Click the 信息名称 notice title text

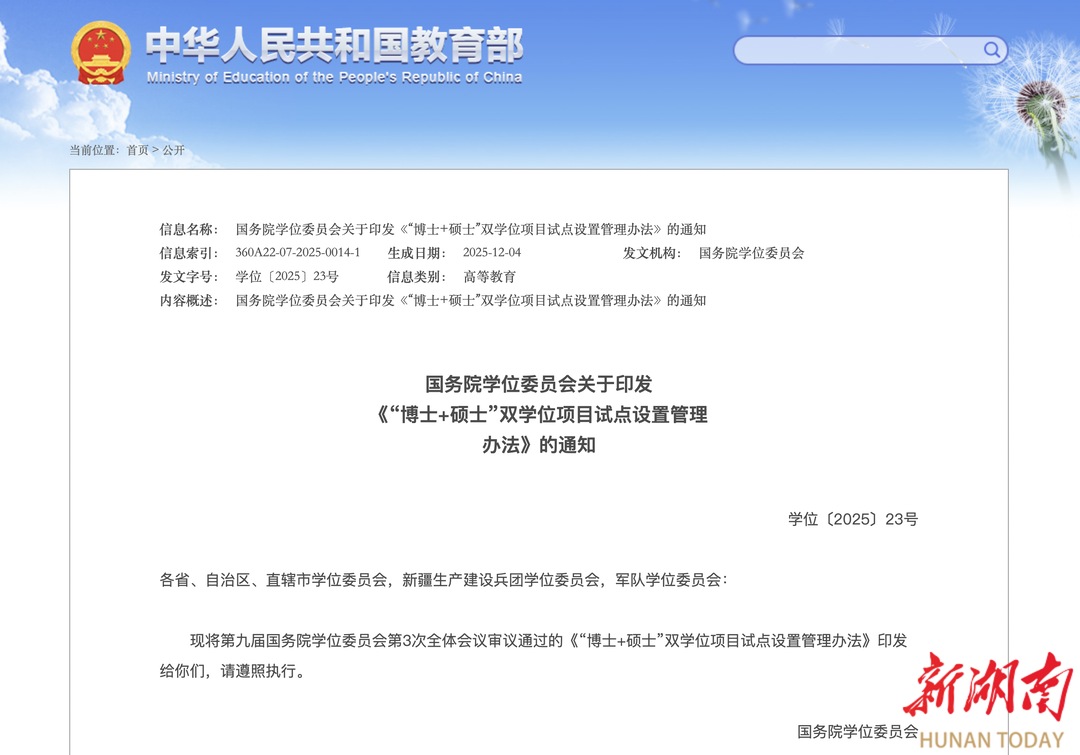(470, 229)
